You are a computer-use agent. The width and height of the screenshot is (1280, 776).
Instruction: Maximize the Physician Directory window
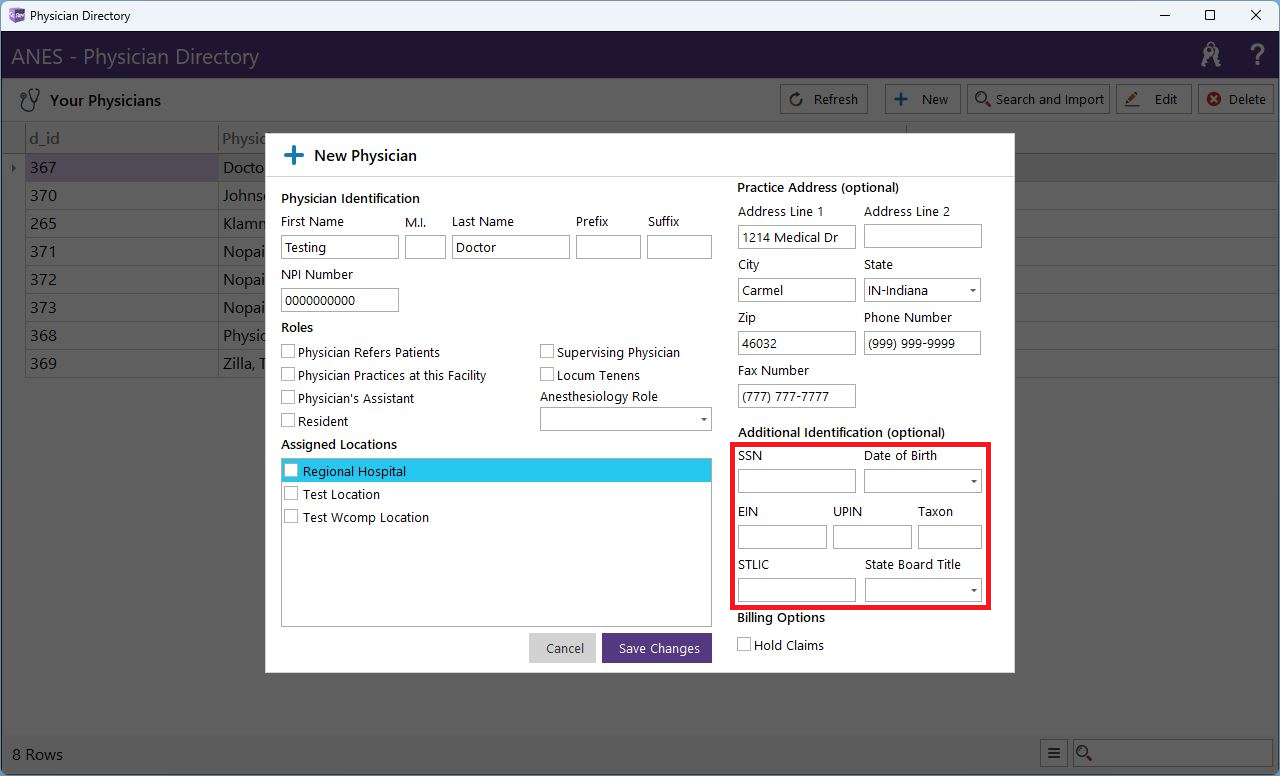click(x=1210, y=15)
